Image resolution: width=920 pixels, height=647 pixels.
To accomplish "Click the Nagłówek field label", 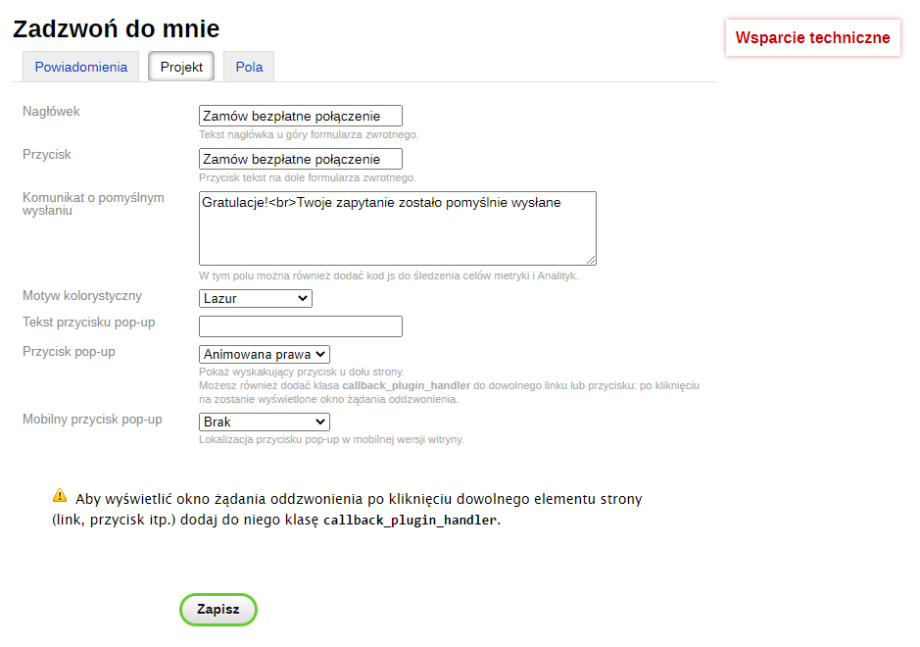I will (51, 111).
